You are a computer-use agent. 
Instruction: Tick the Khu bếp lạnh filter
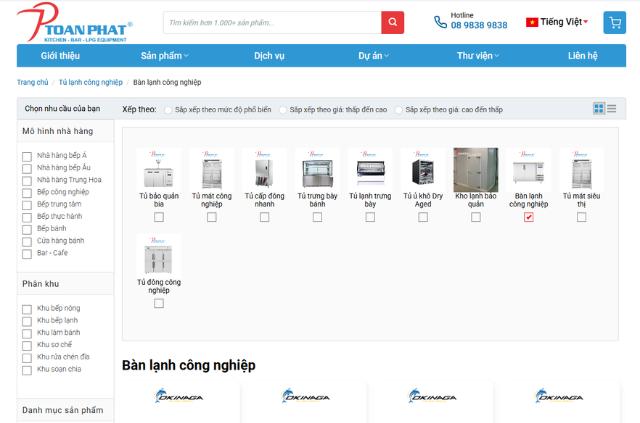click(27, 322)
